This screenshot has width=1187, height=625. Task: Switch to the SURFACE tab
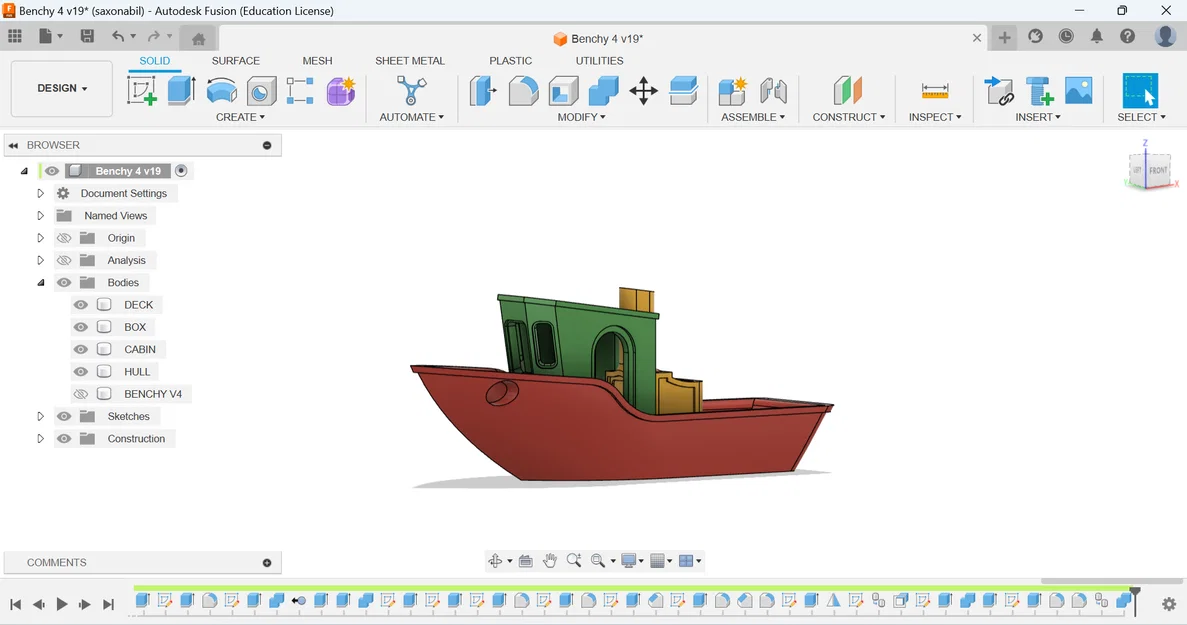coord(235,61)
